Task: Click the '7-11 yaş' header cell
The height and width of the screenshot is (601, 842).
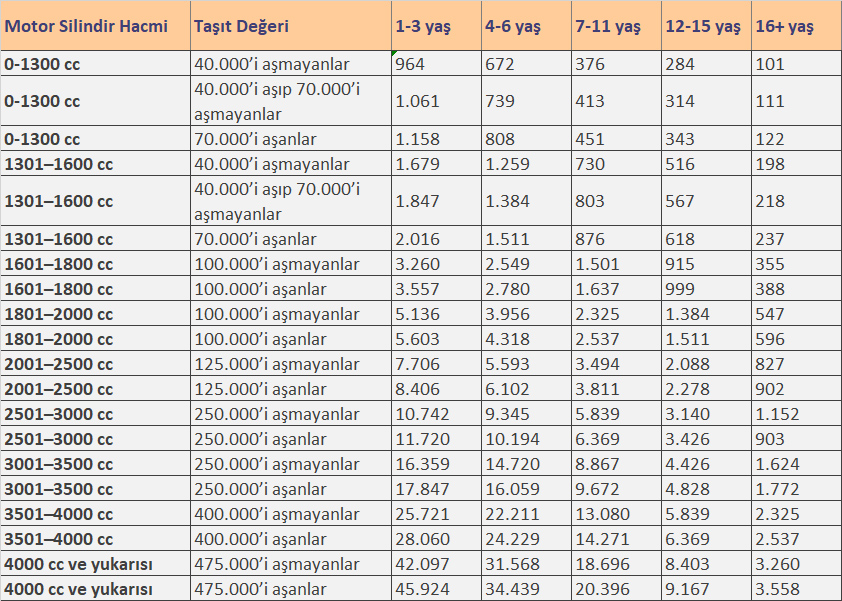Action: pos(615,26)
